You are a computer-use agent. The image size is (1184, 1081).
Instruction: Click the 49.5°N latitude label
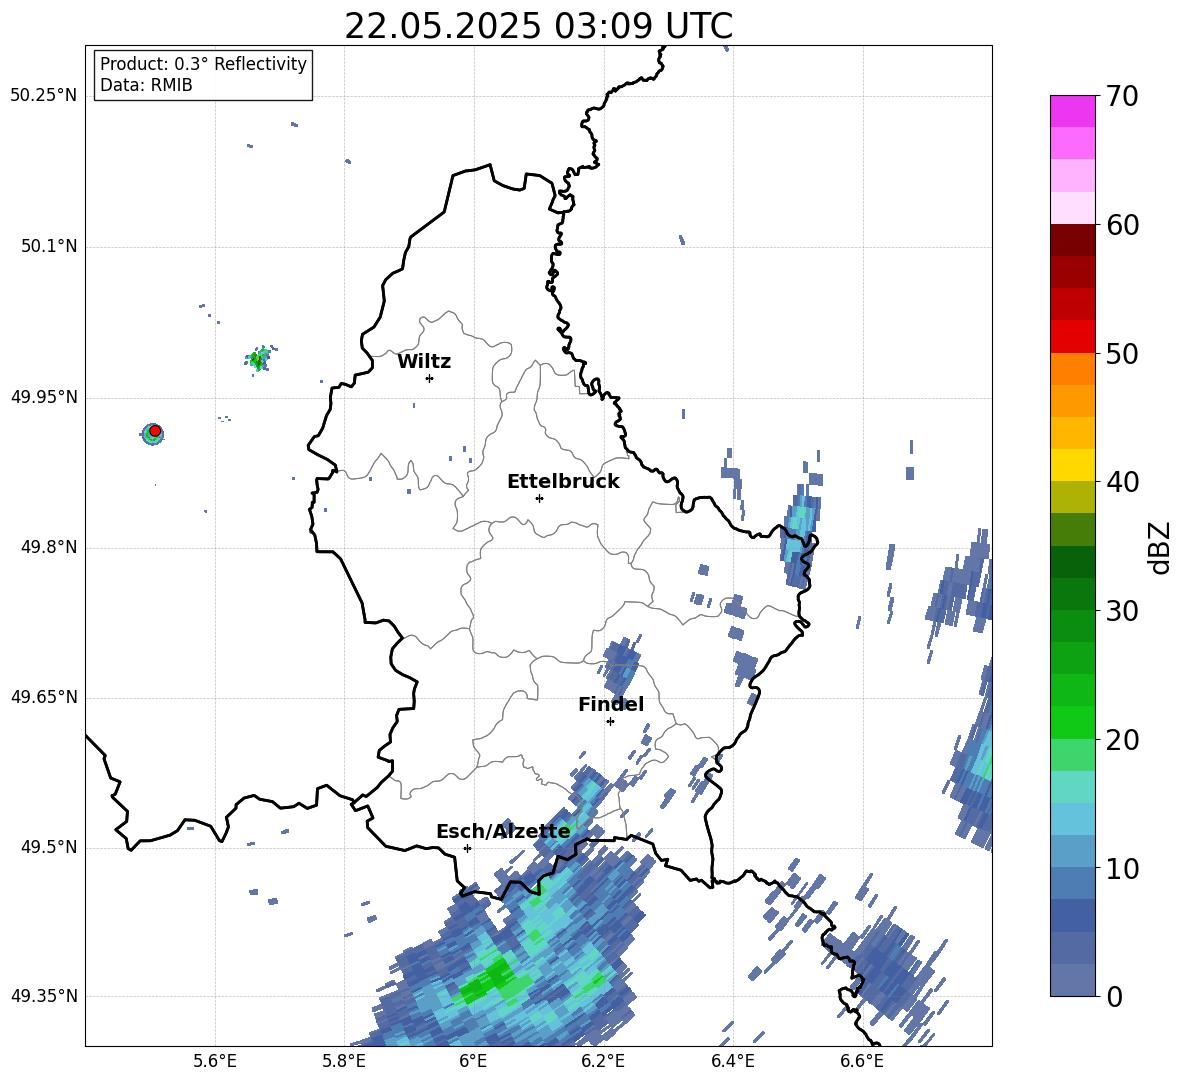click(50, 847)
